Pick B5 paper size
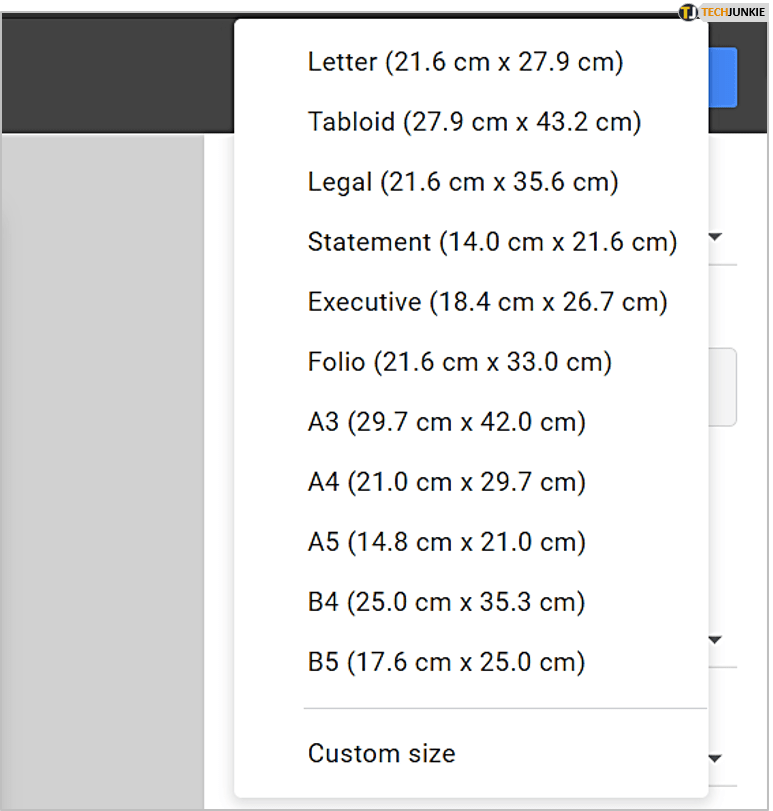The image size is (773, 811). [446, 662]
